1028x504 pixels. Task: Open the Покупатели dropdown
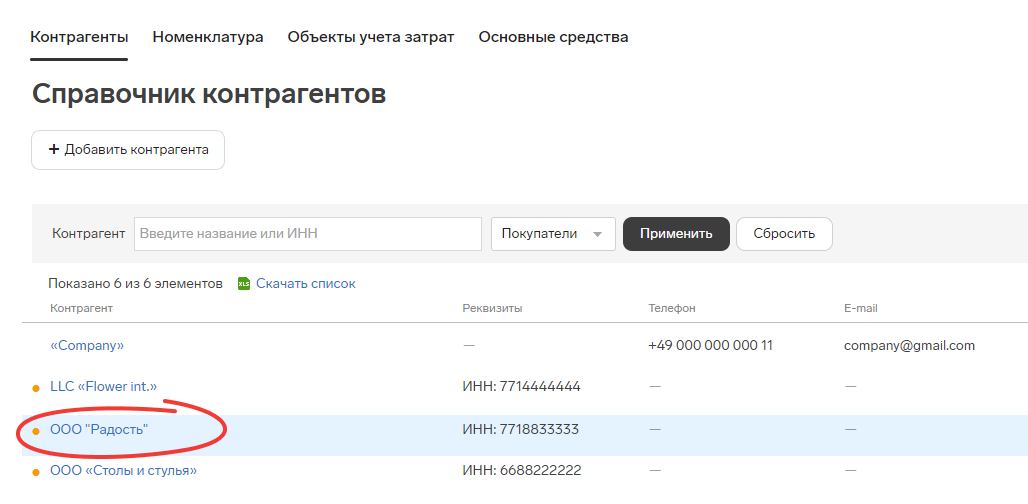(x=553, y=234)
